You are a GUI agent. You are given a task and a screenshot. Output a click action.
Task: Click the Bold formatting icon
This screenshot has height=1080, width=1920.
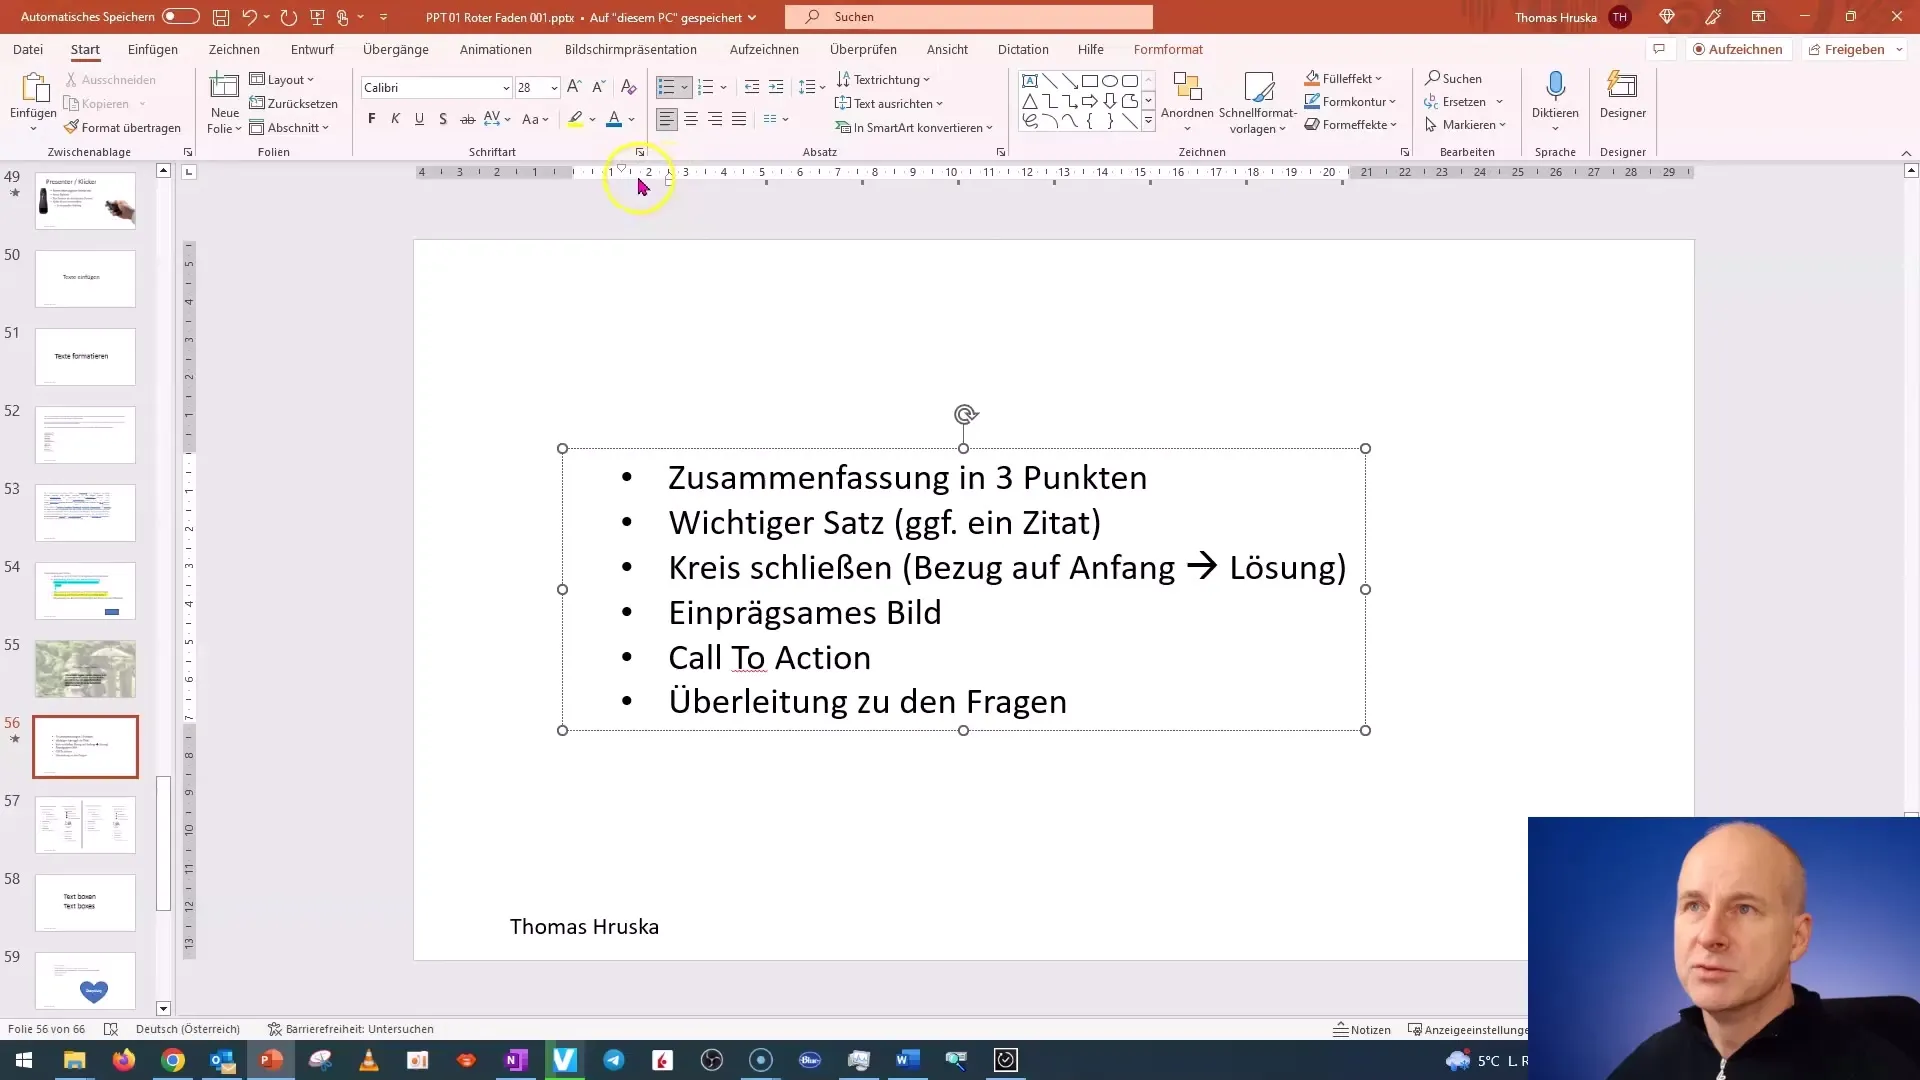[x=371, y=120]
